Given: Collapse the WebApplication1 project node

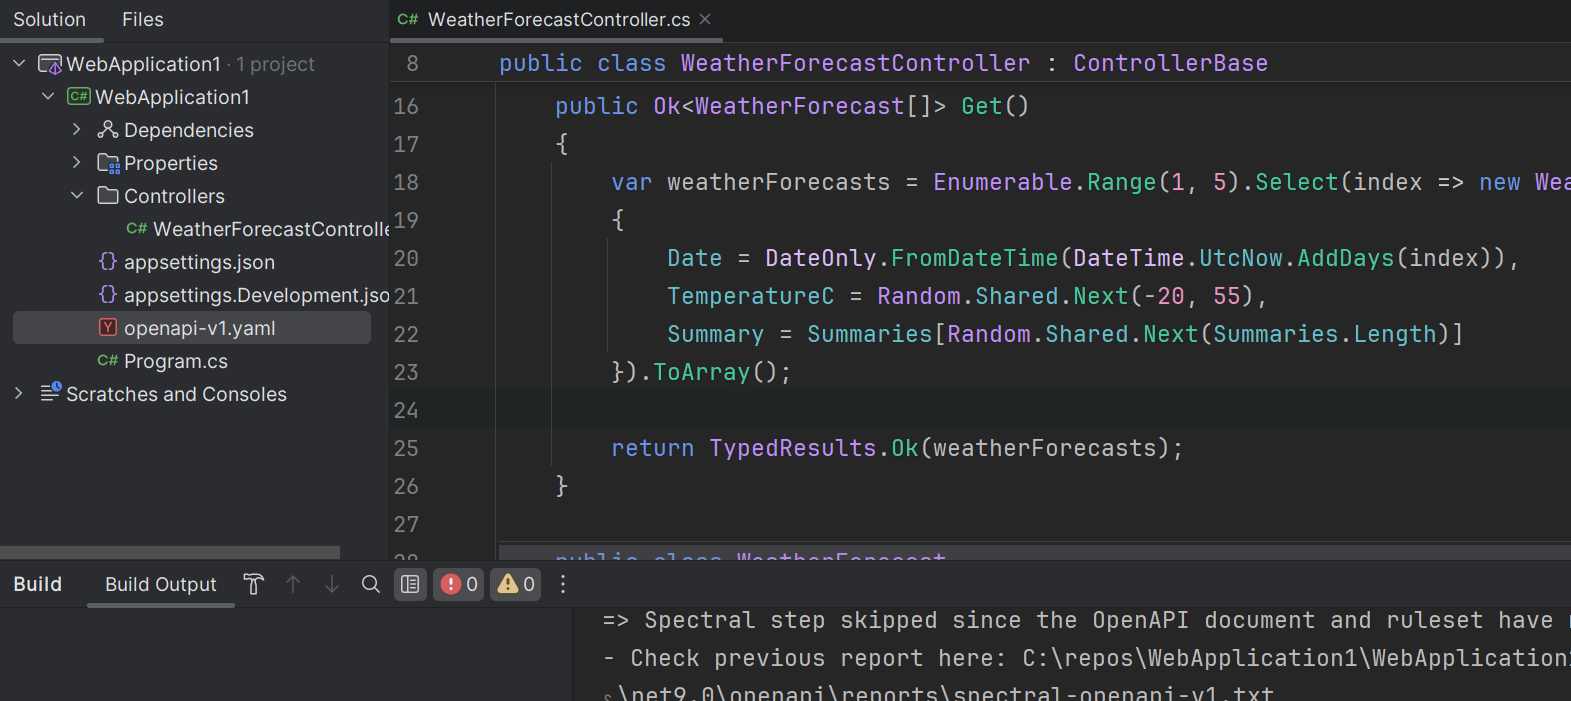Looking at the screenshot, I should click(48, 97).
